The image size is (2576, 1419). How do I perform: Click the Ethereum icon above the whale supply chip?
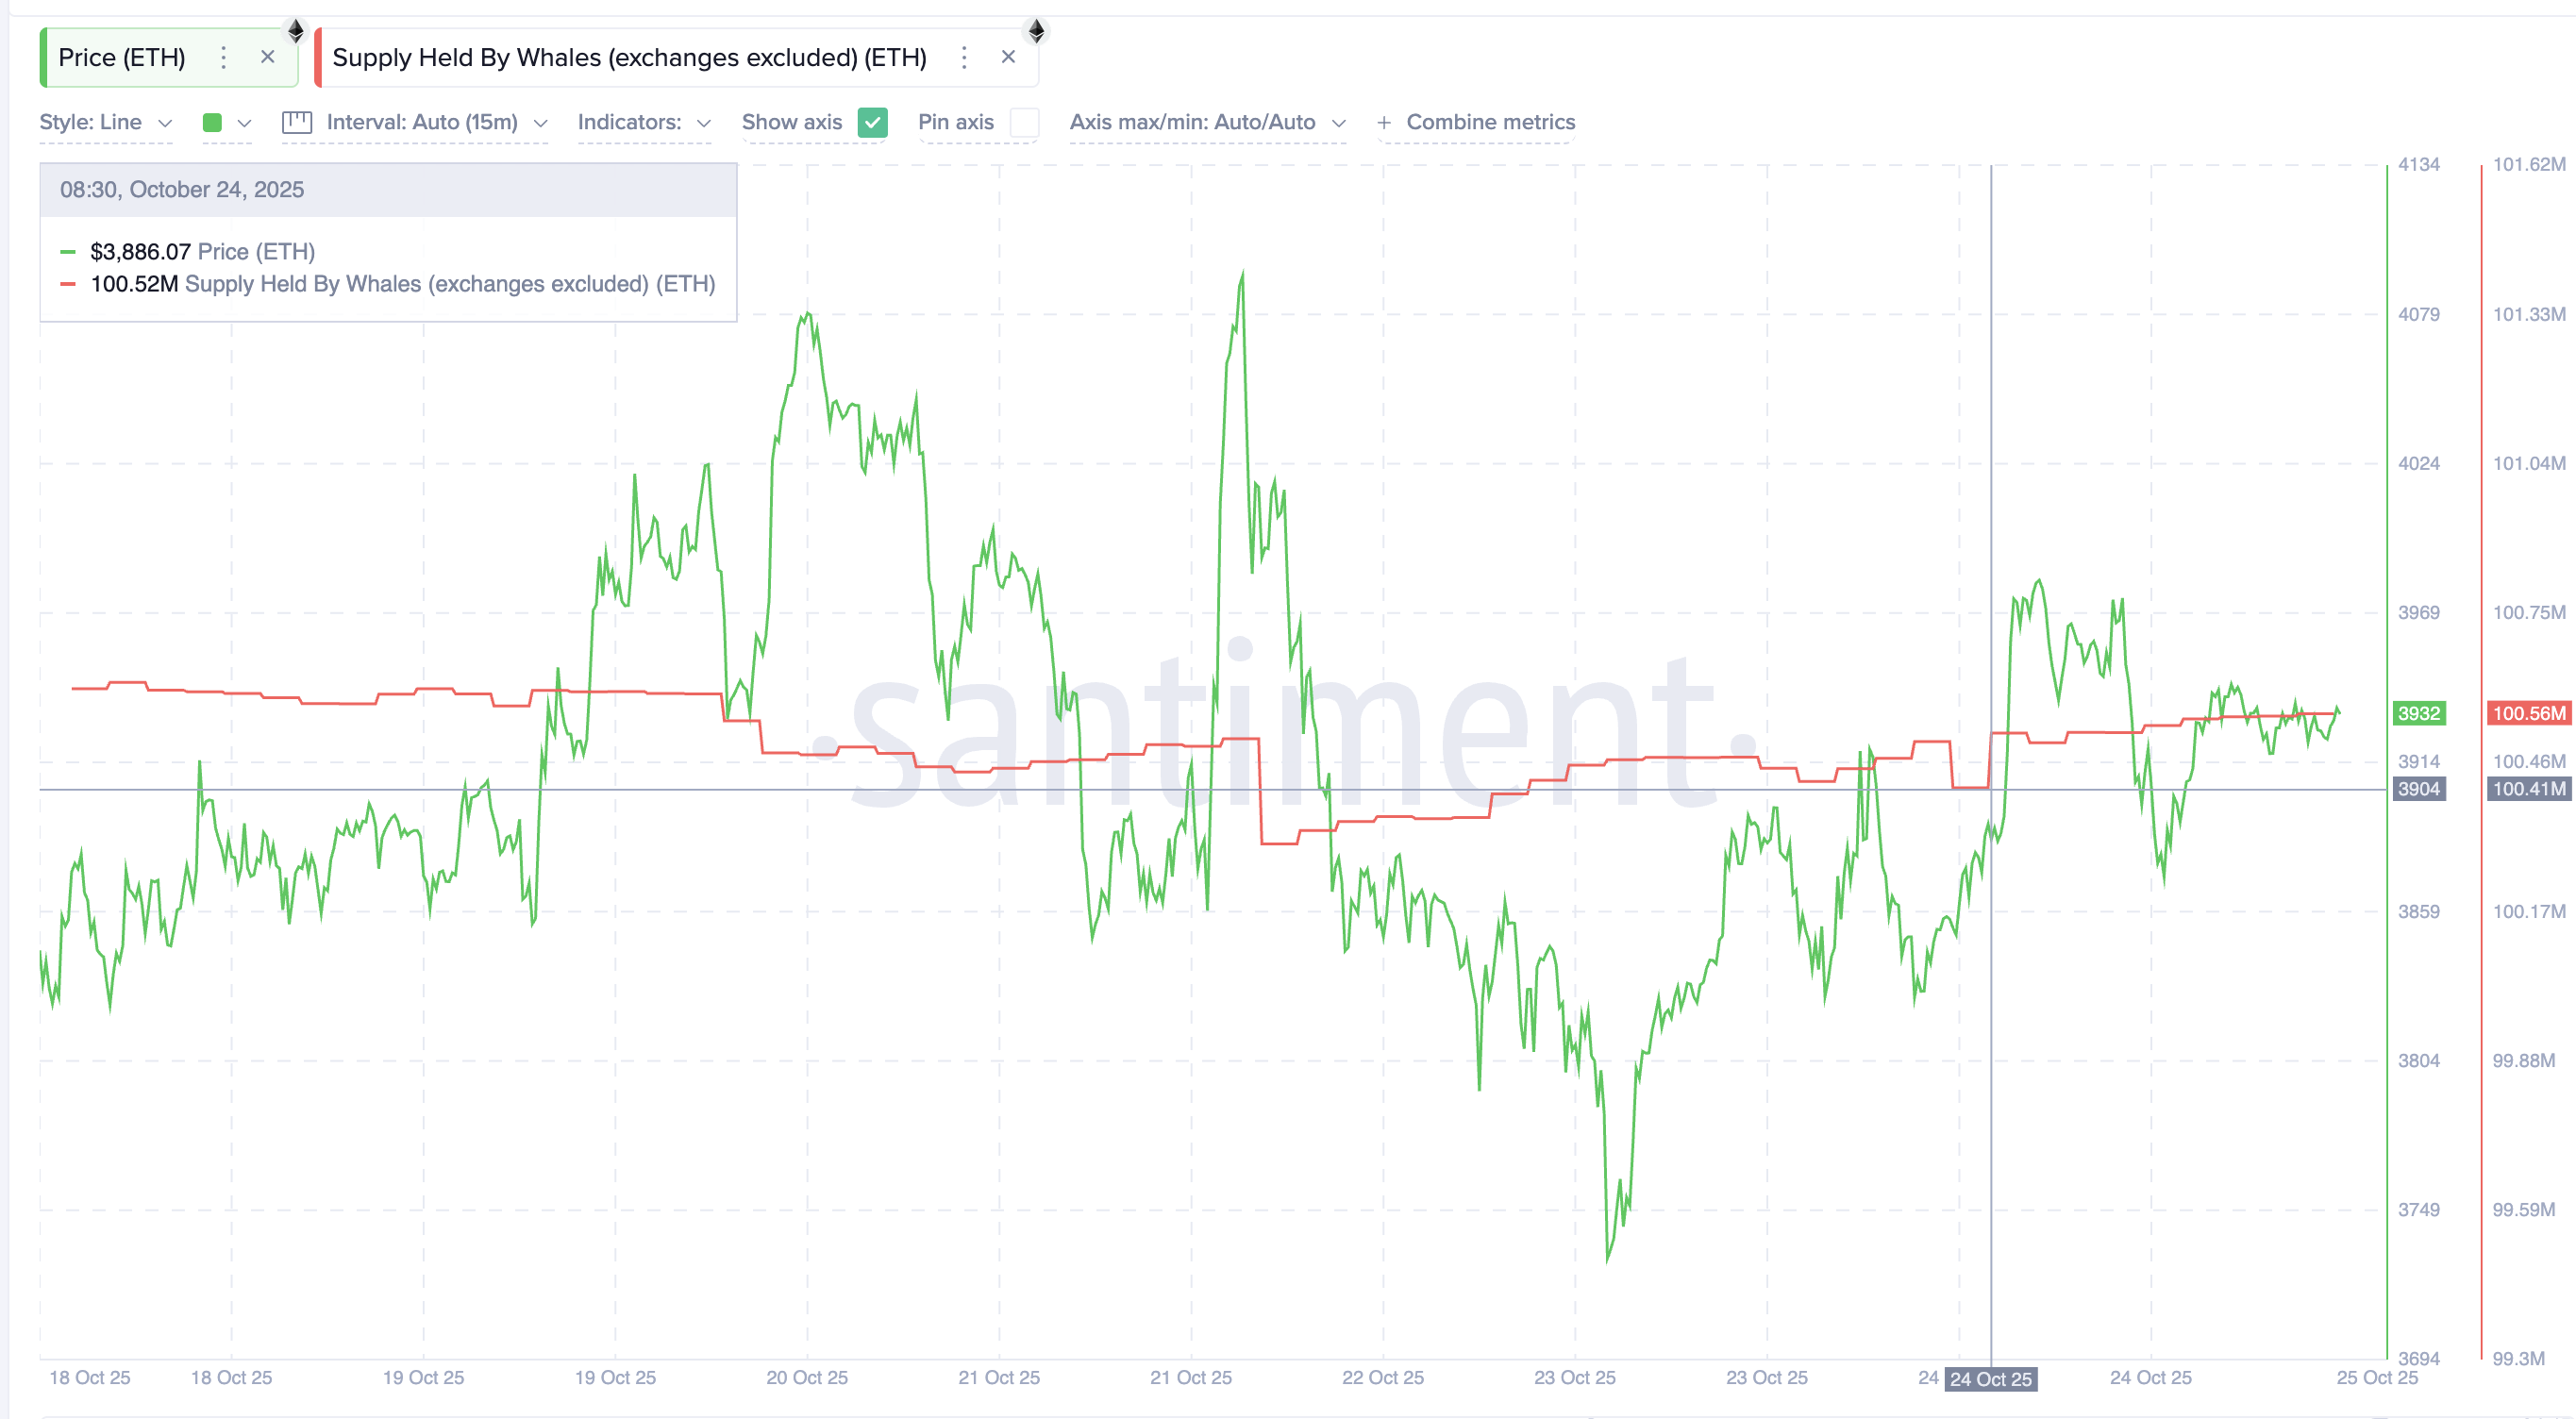(x=1037, y=31)
